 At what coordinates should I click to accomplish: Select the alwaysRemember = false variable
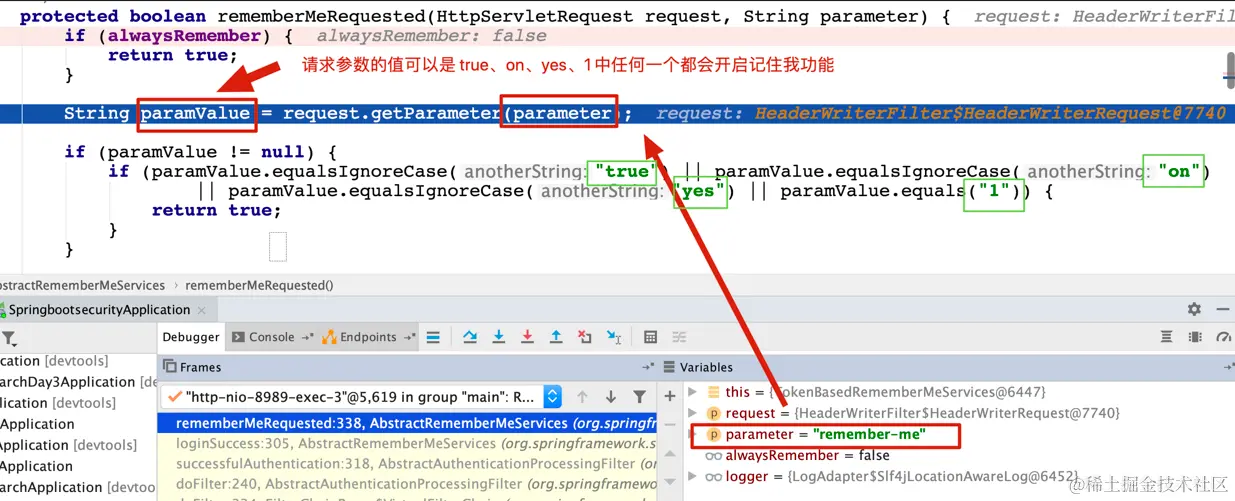click(797, 456)
